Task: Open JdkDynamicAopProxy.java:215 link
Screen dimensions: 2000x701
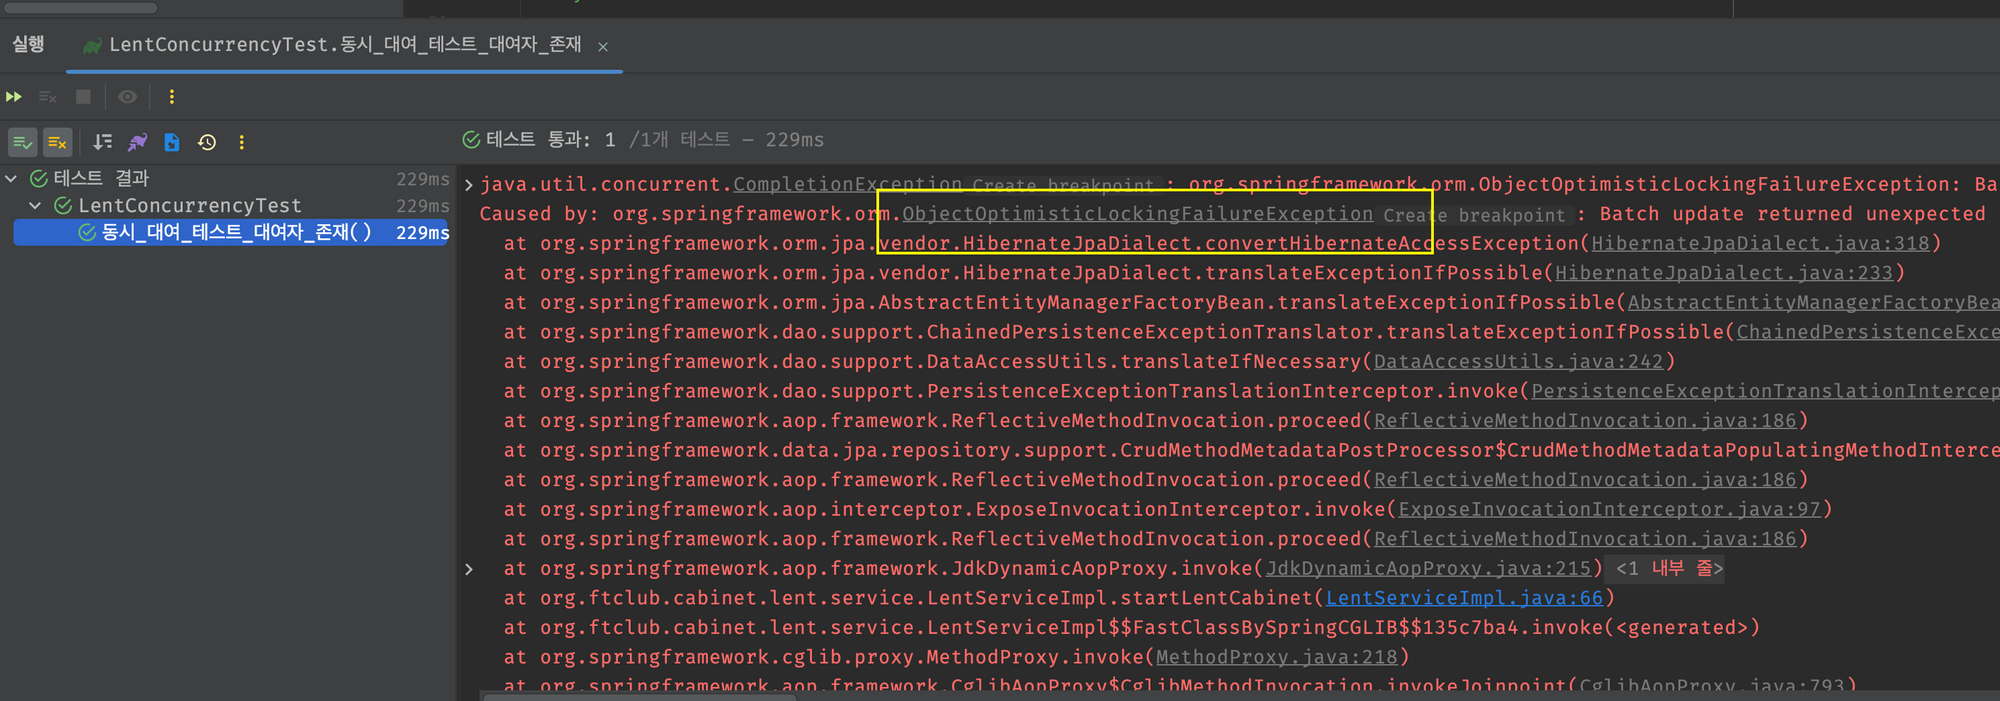Action: 1428,569
